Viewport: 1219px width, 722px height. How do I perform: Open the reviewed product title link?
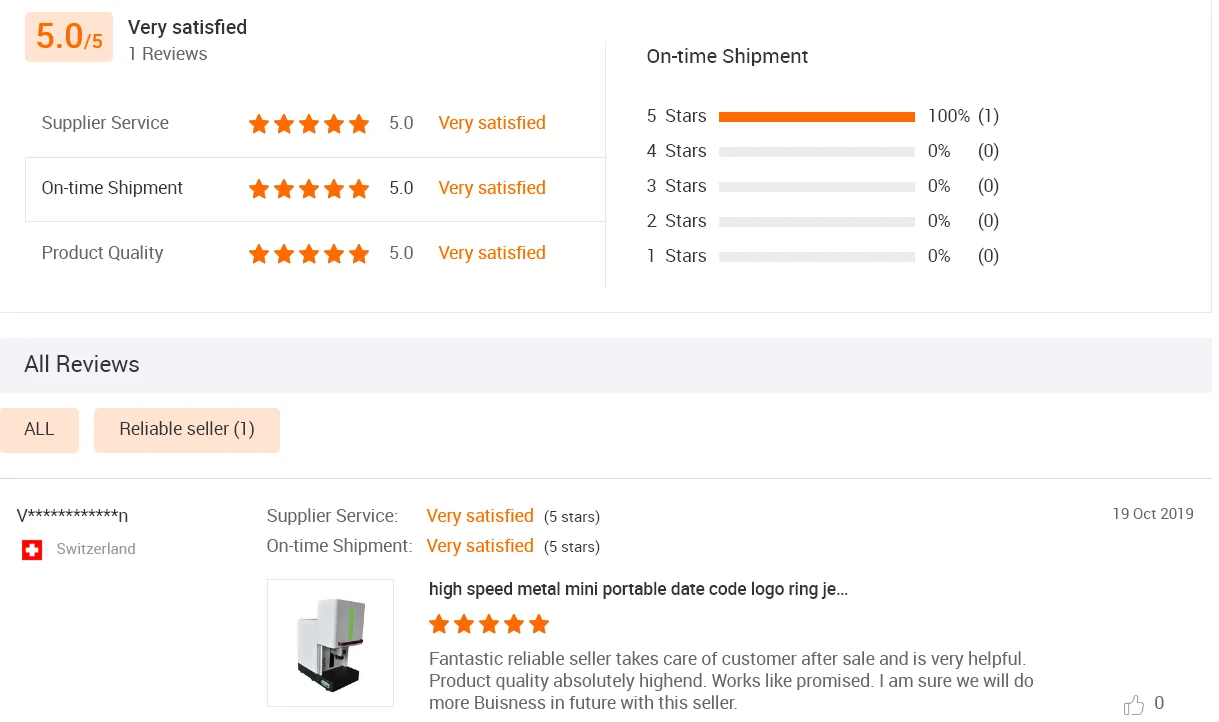click(x=638, y=590)
